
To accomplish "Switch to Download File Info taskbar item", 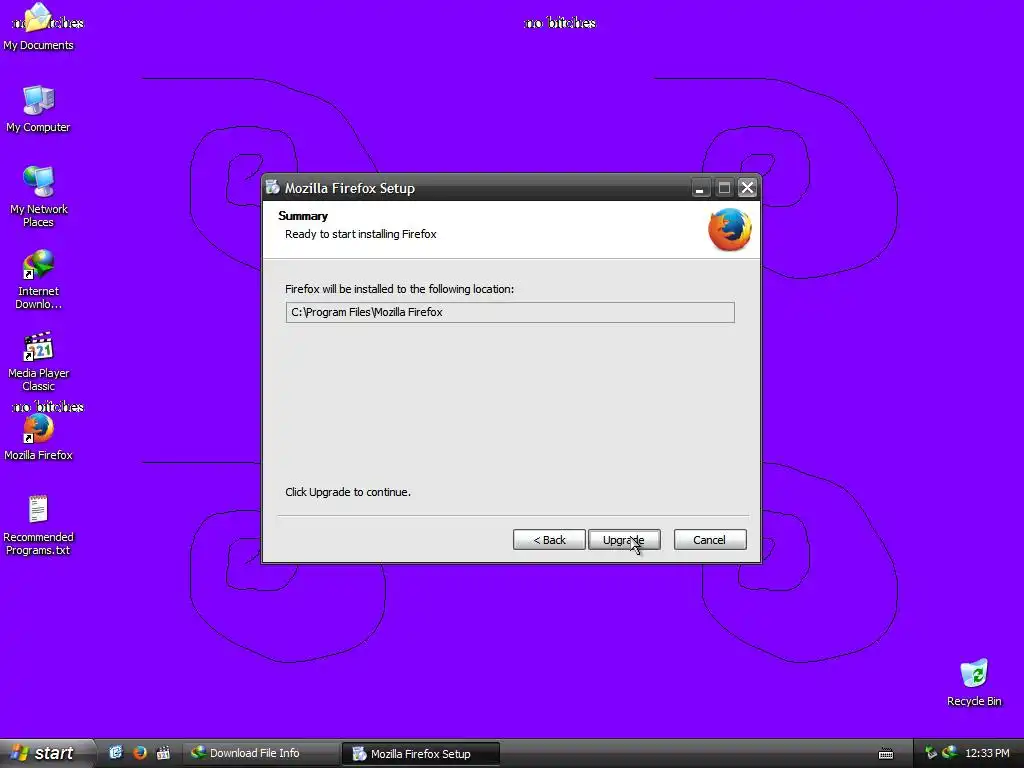I will click(x=260, y=753).
